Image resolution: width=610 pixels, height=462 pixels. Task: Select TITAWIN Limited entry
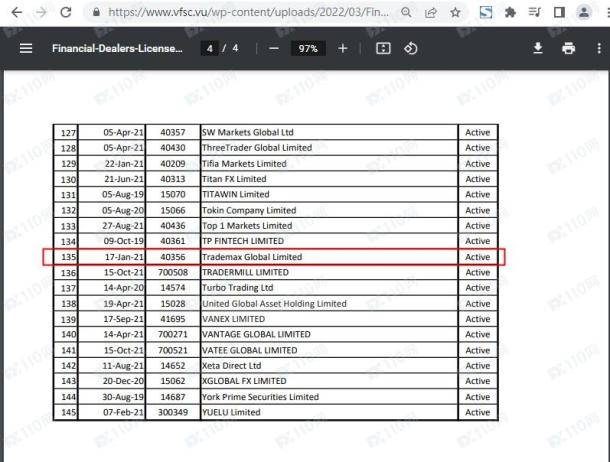(235, 194)
